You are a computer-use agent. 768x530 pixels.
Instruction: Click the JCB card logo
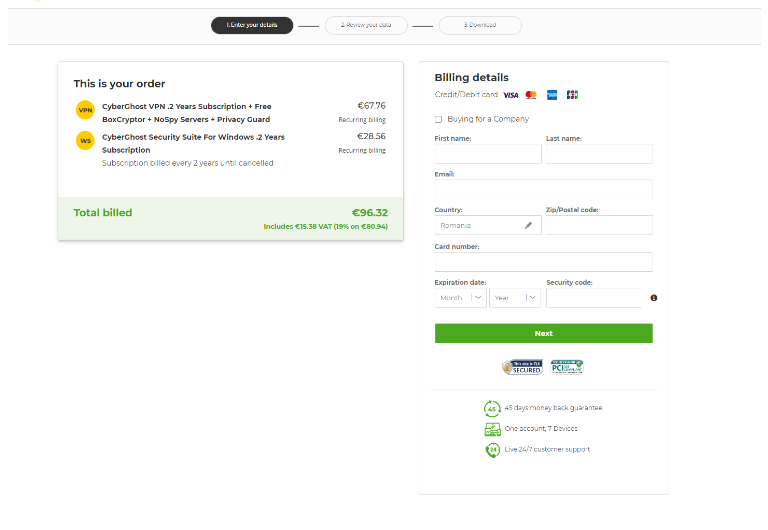coord(572,95)
